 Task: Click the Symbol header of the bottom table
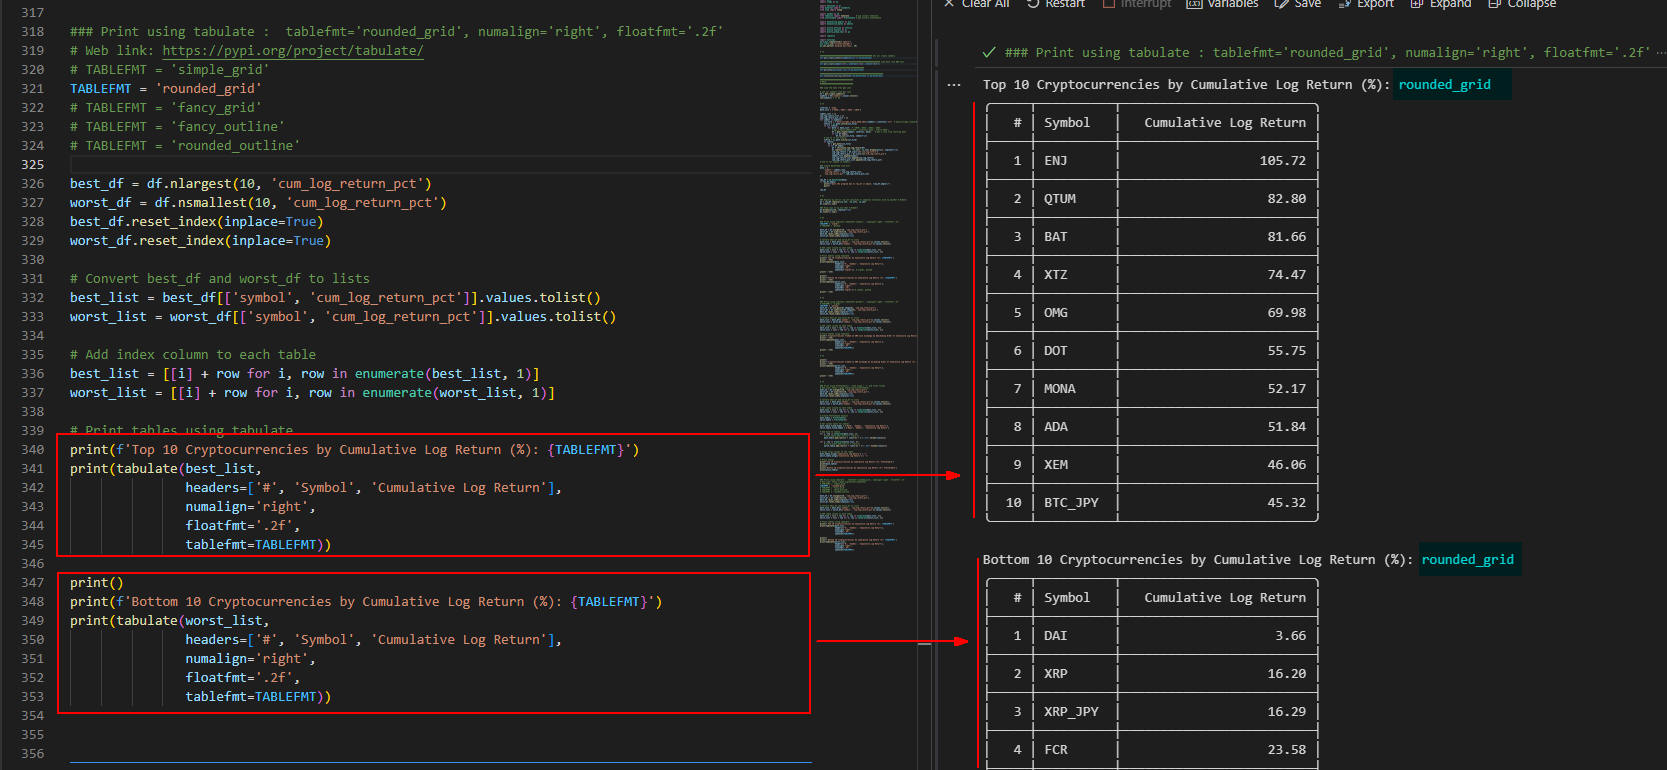pyautogui.click(x=1067, y=598)
